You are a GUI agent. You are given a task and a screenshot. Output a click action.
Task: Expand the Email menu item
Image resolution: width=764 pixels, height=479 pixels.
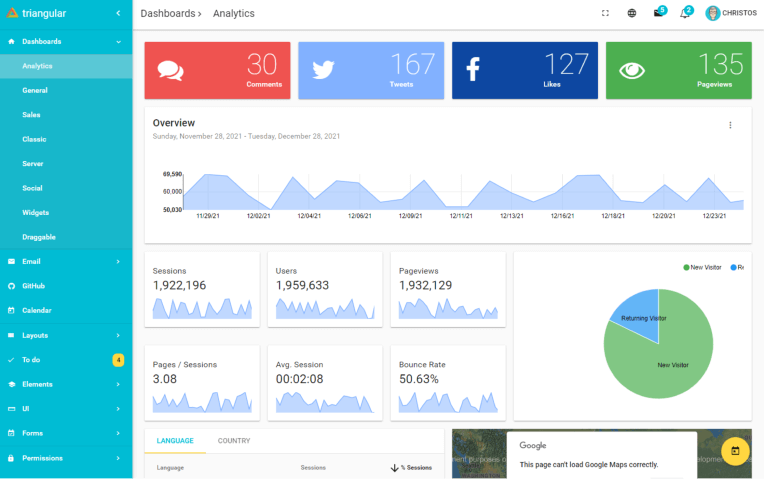(66, 262)
